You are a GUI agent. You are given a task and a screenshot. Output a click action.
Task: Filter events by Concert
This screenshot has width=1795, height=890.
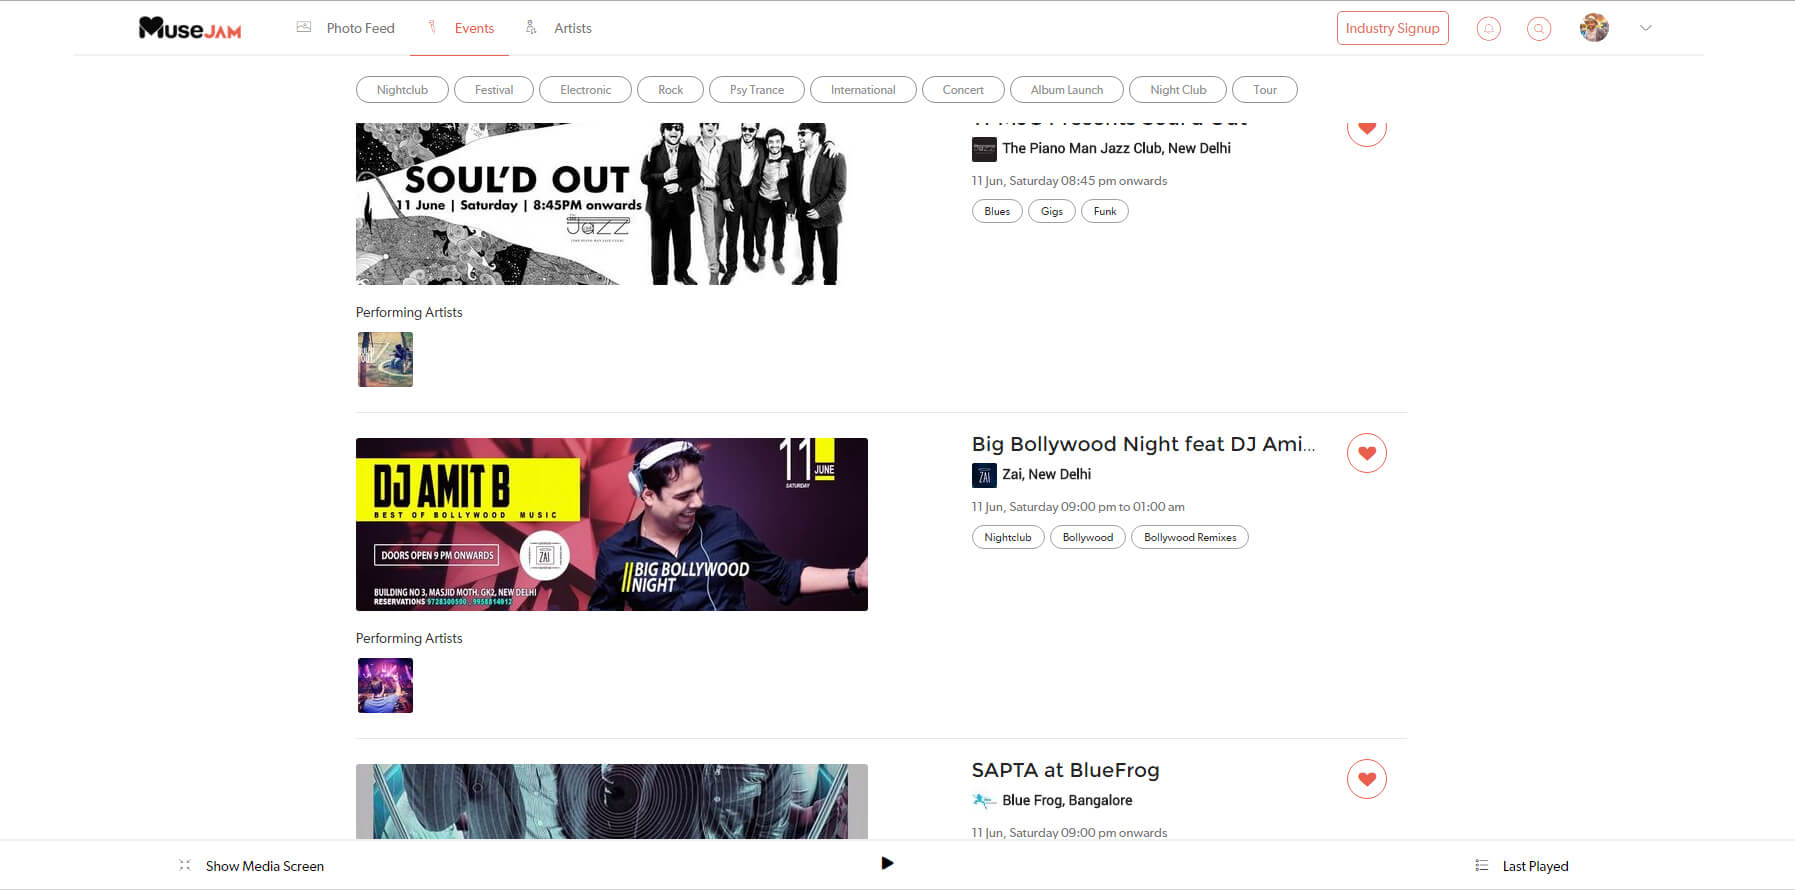click(963, 90)
